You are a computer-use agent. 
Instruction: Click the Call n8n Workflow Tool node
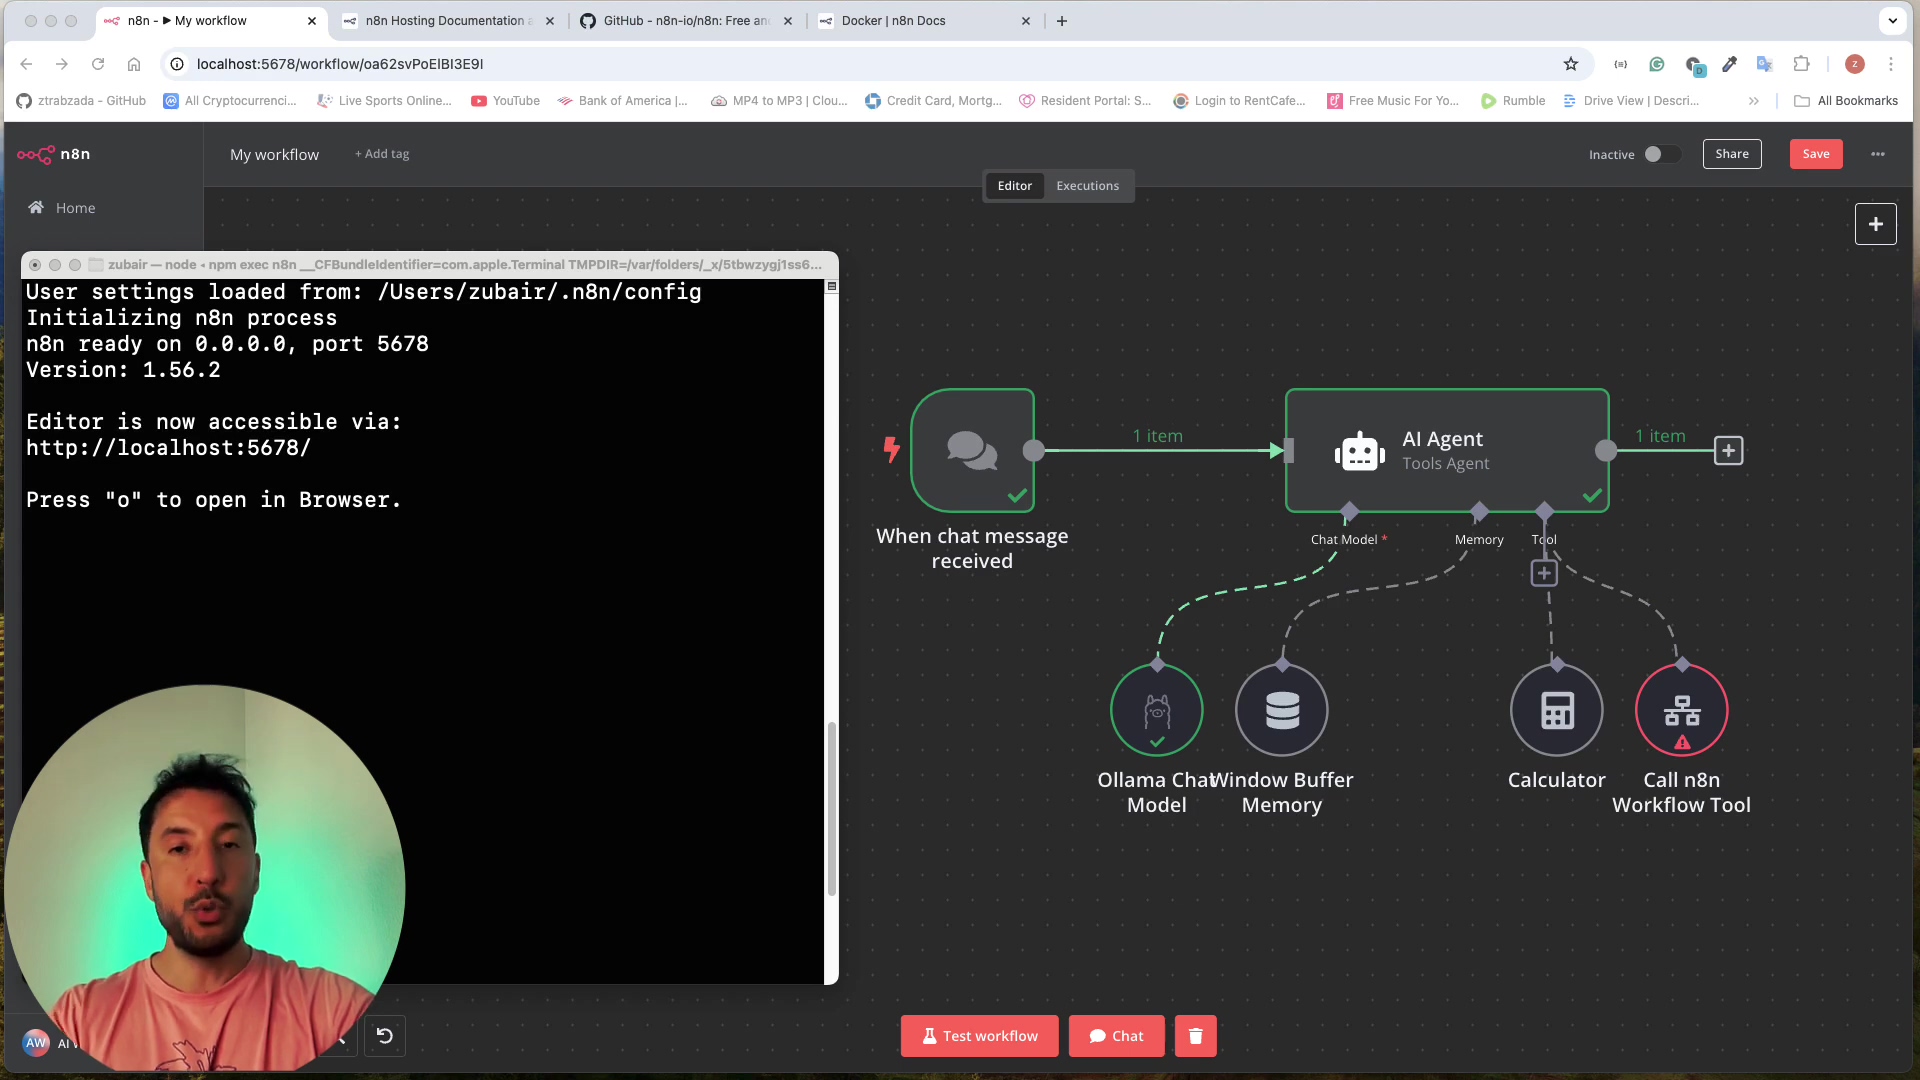(x=1681, y=710)
